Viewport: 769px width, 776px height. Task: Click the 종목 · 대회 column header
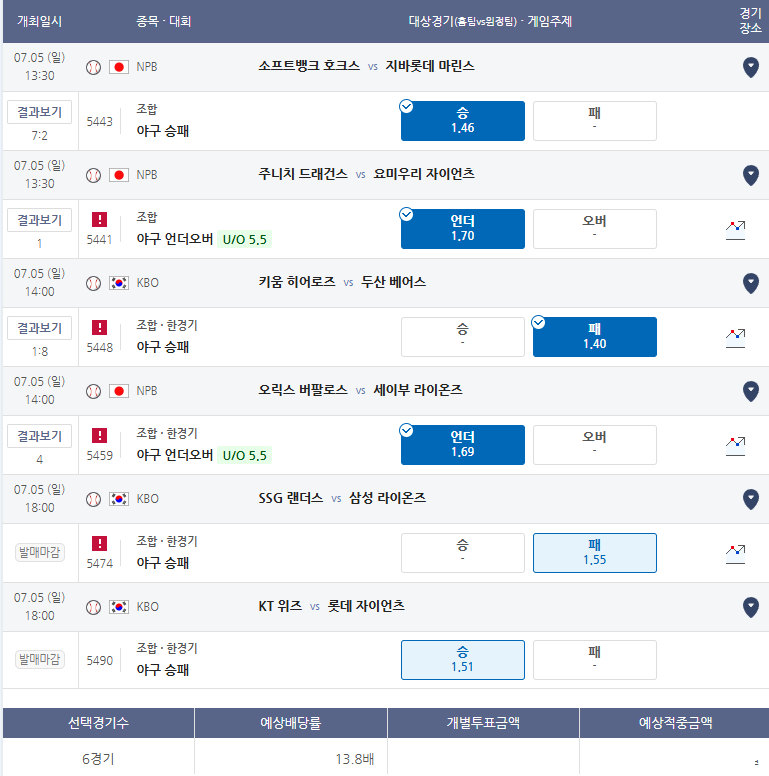pyautogui.click(x=163, y=21)
